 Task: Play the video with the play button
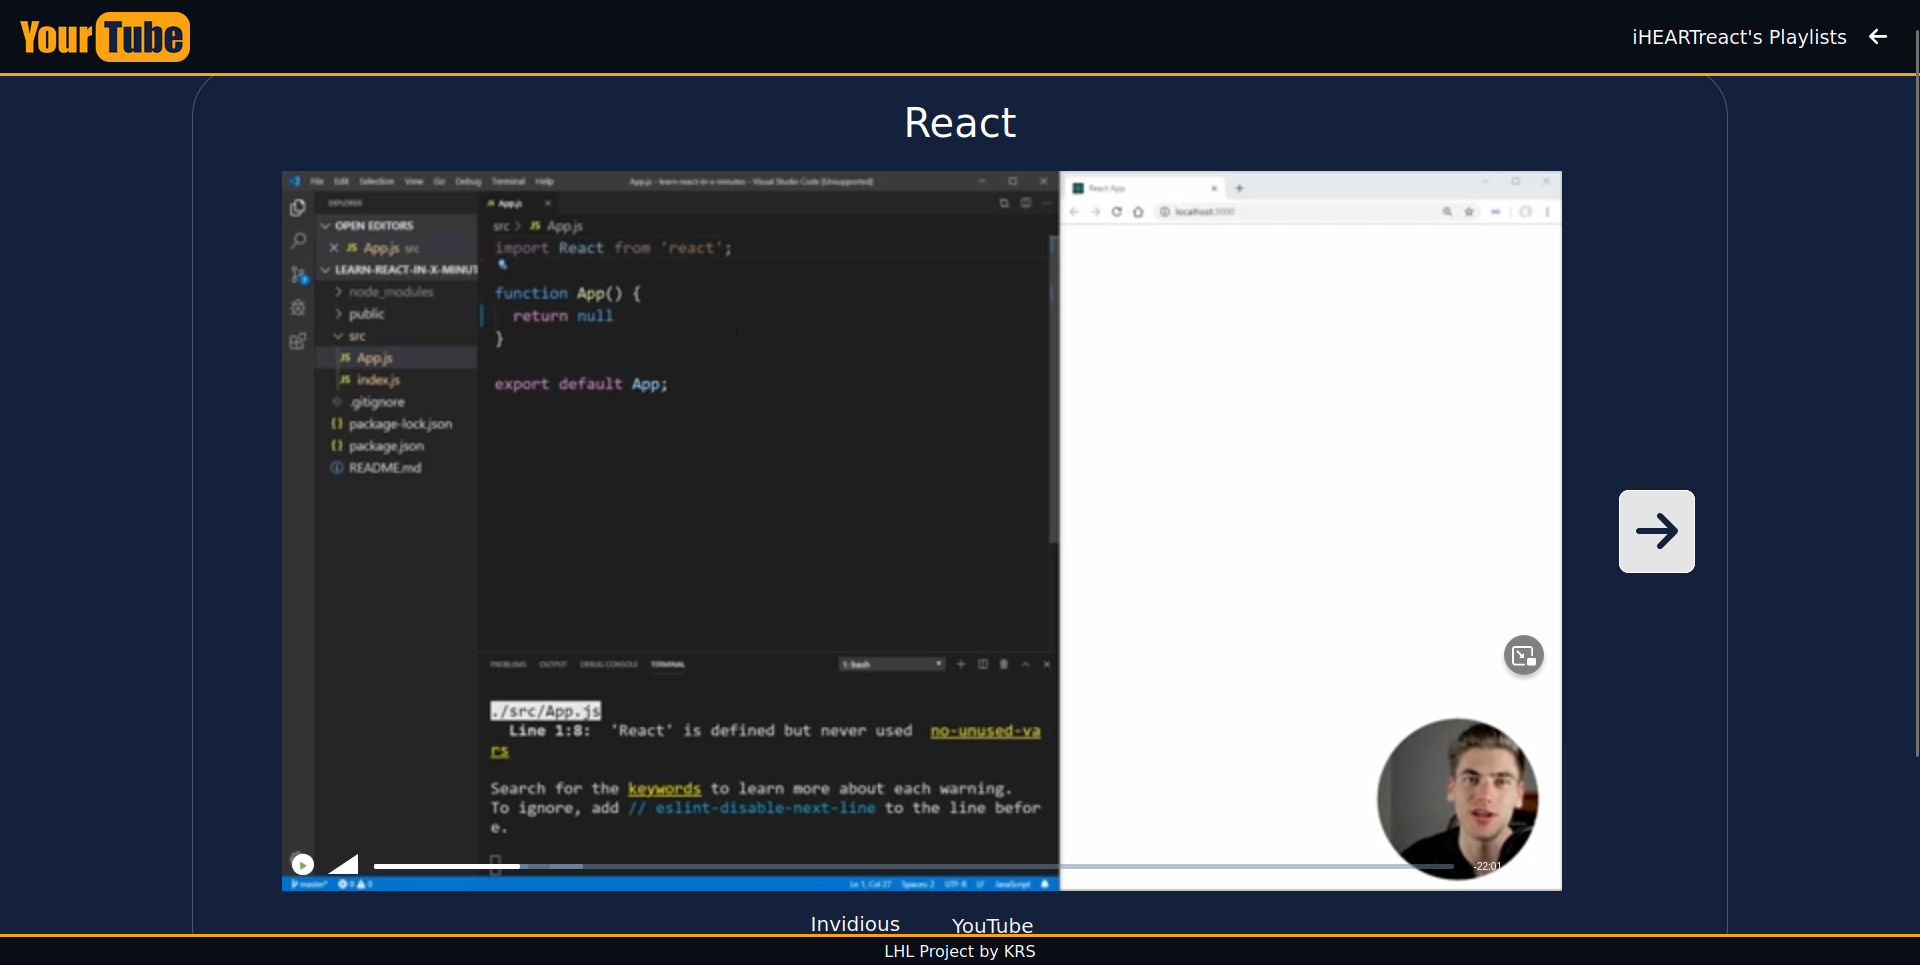pyautogui.click(x=303, y=864)
